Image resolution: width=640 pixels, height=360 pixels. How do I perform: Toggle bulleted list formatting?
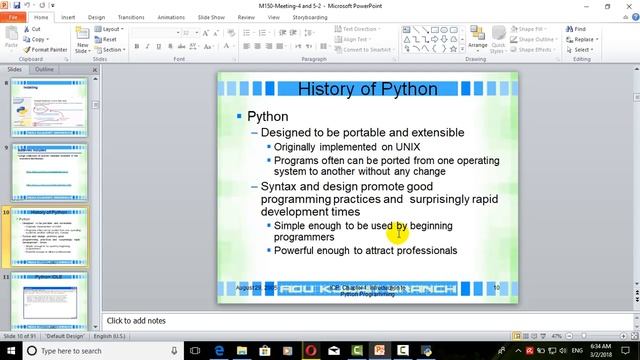click(247, 33)
